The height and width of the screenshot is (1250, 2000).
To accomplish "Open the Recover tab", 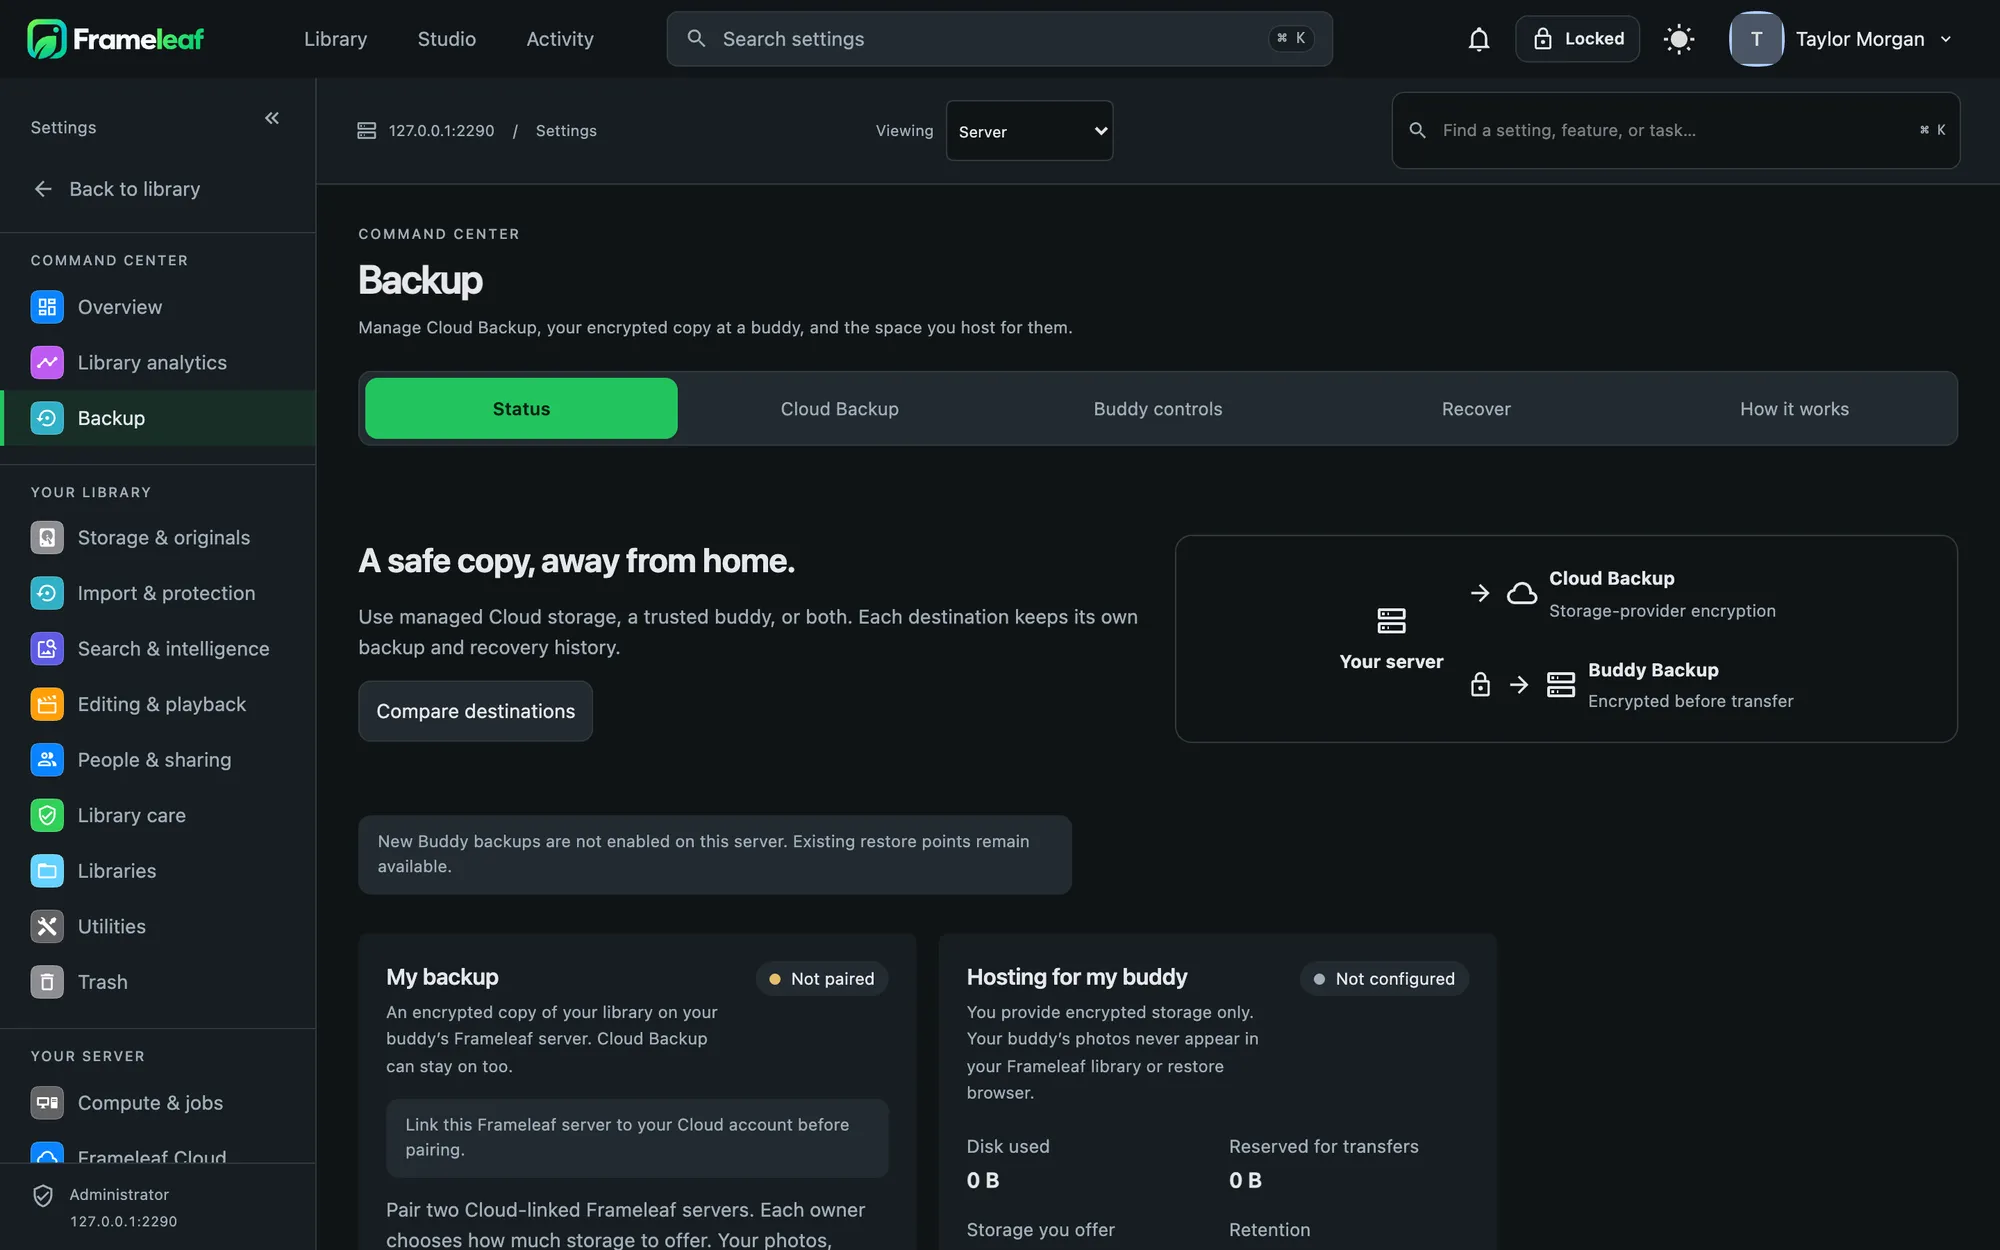I will [x=1476, y=408].
